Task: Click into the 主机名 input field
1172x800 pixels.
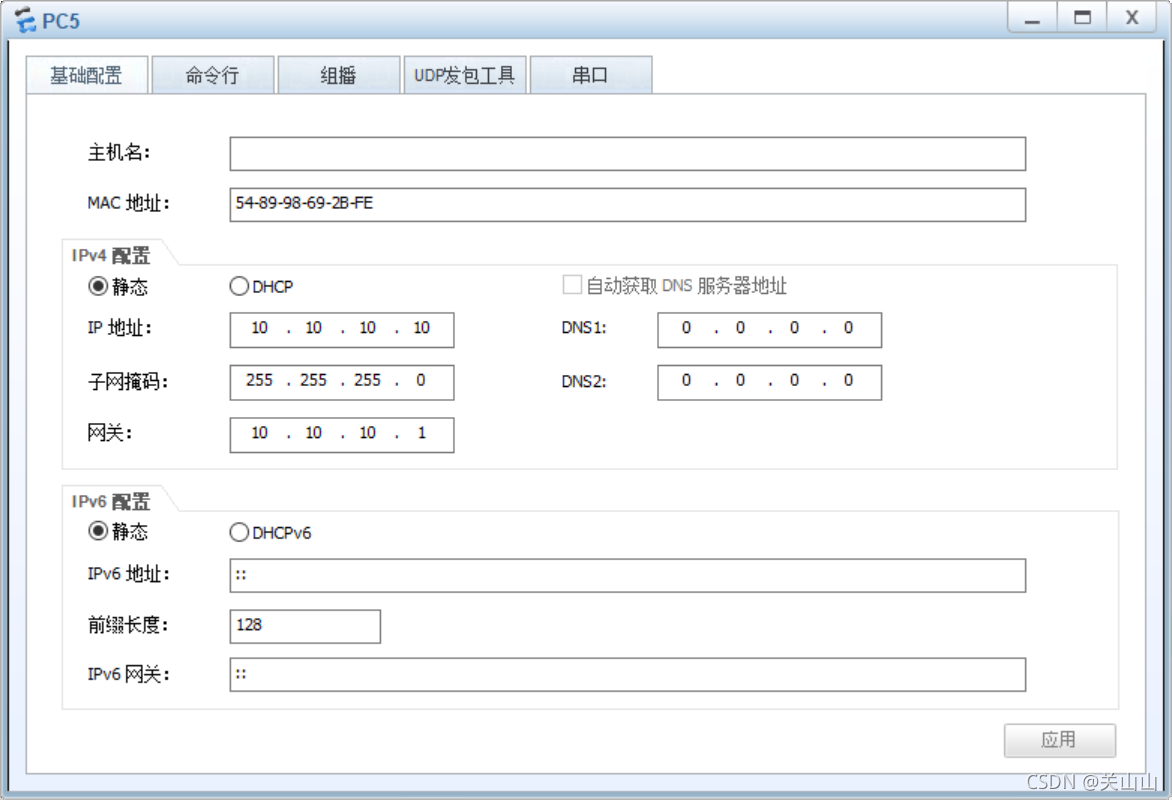Action: point(628,153)
